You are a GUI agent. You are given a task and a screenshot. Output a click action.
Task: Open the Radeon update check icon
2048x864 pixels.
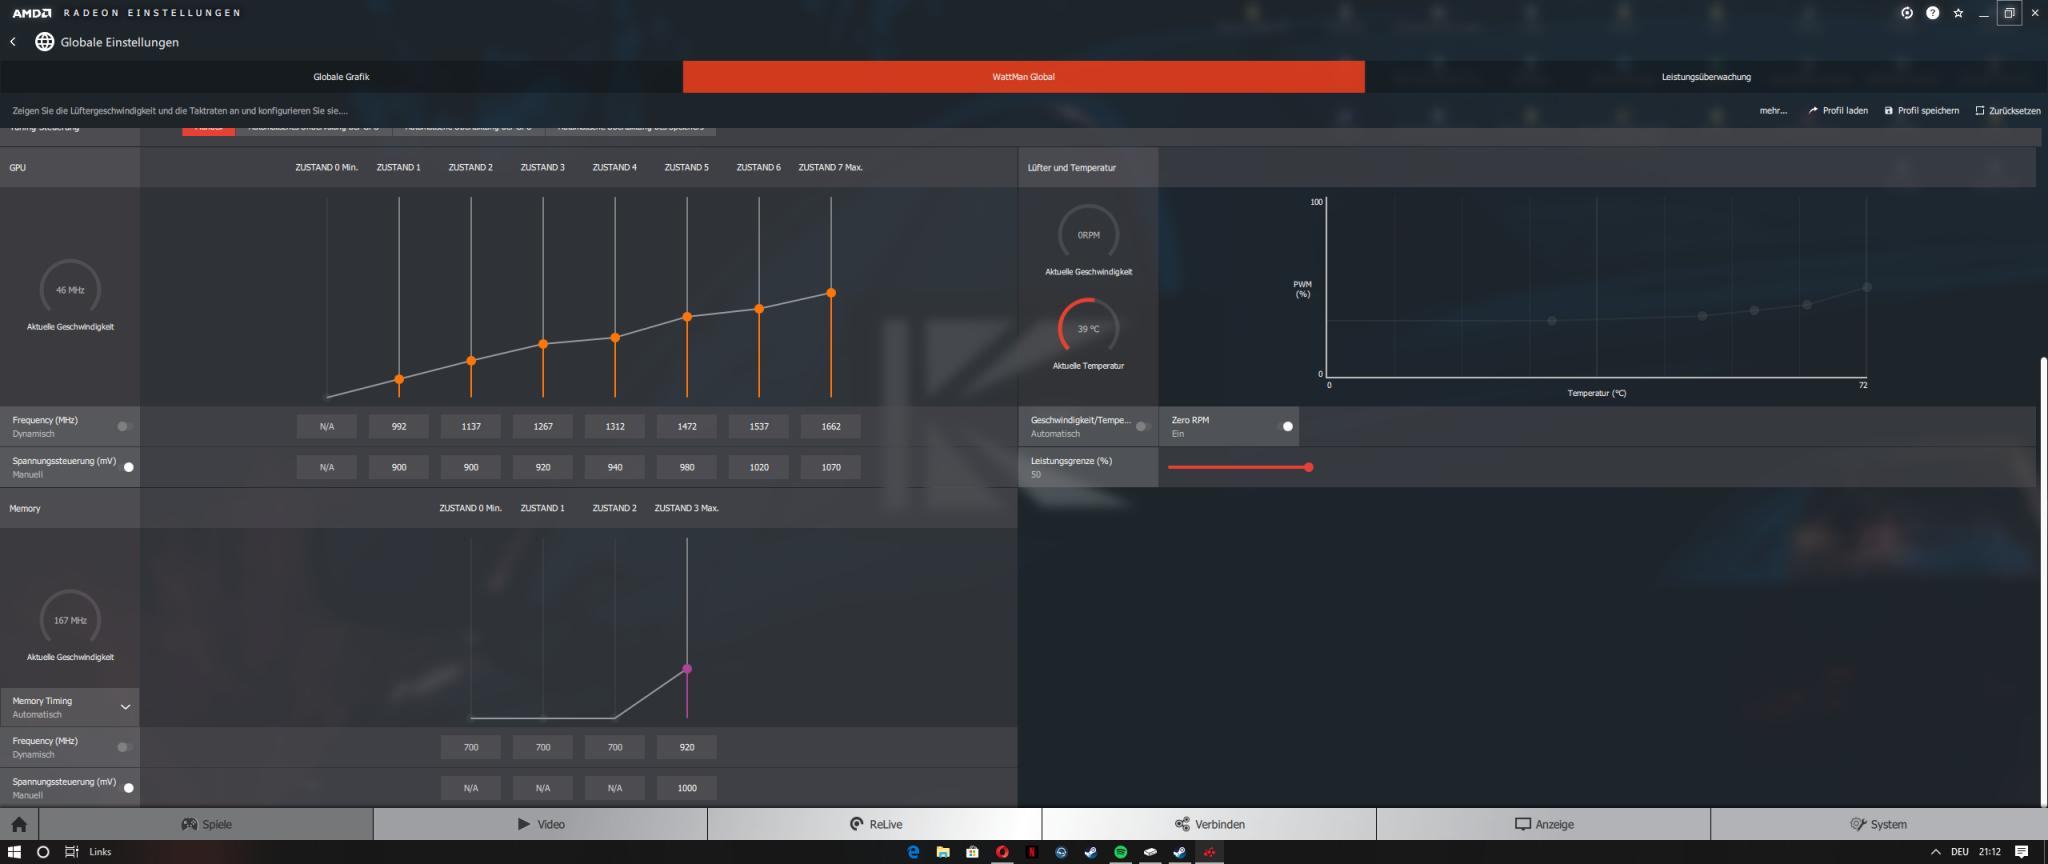coord(1907,13)
